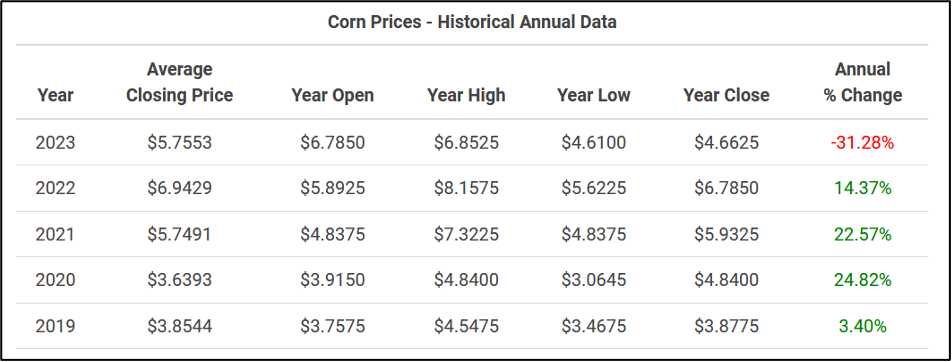The image size is (952, 362).
Task: Select the green 24.82% change value
Action: click(x=863, y=280)
